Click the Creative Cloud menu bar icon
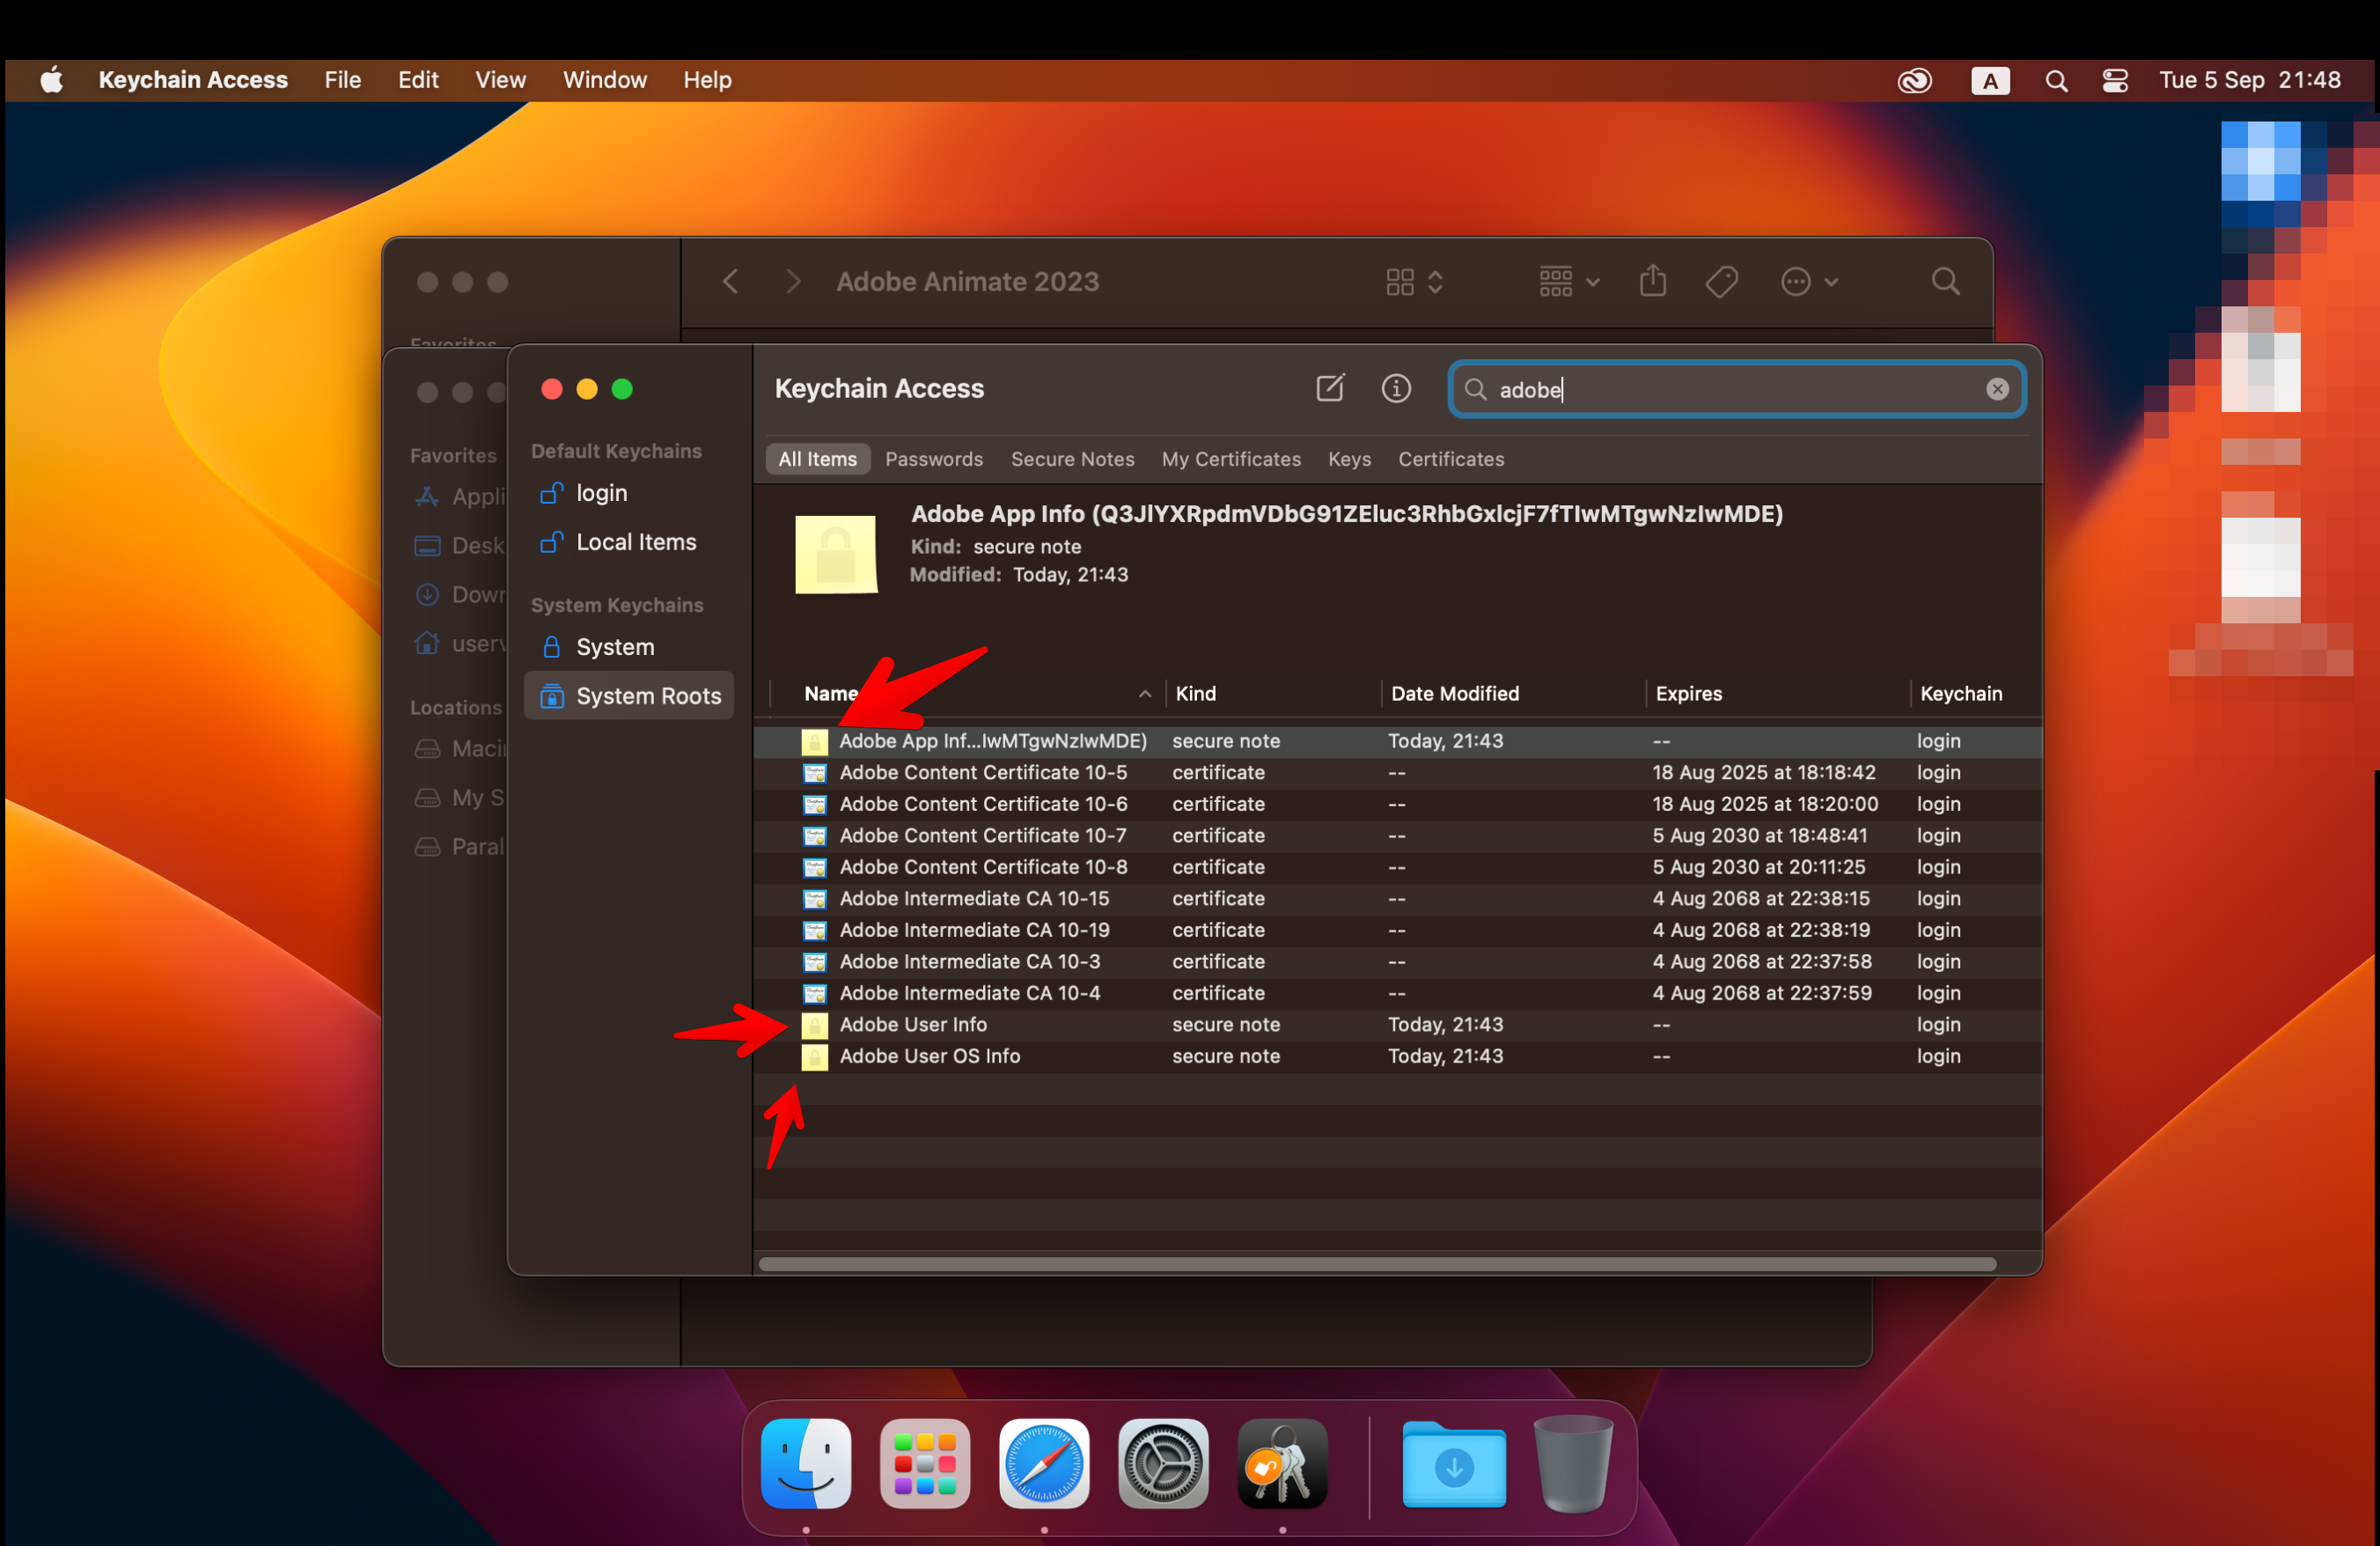This screenshot has width=2380, height=1546. tap(1915, 80)
